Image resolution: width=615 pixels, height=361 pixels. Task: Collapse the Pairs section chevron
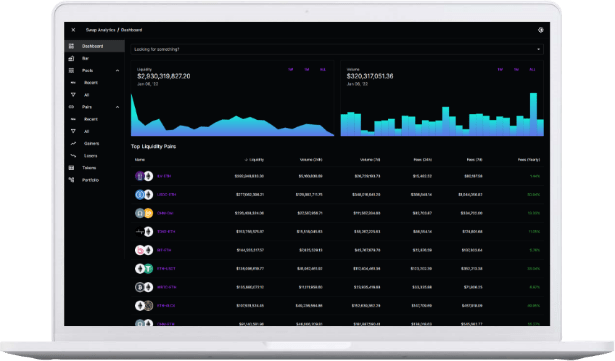tap(117, 107)
